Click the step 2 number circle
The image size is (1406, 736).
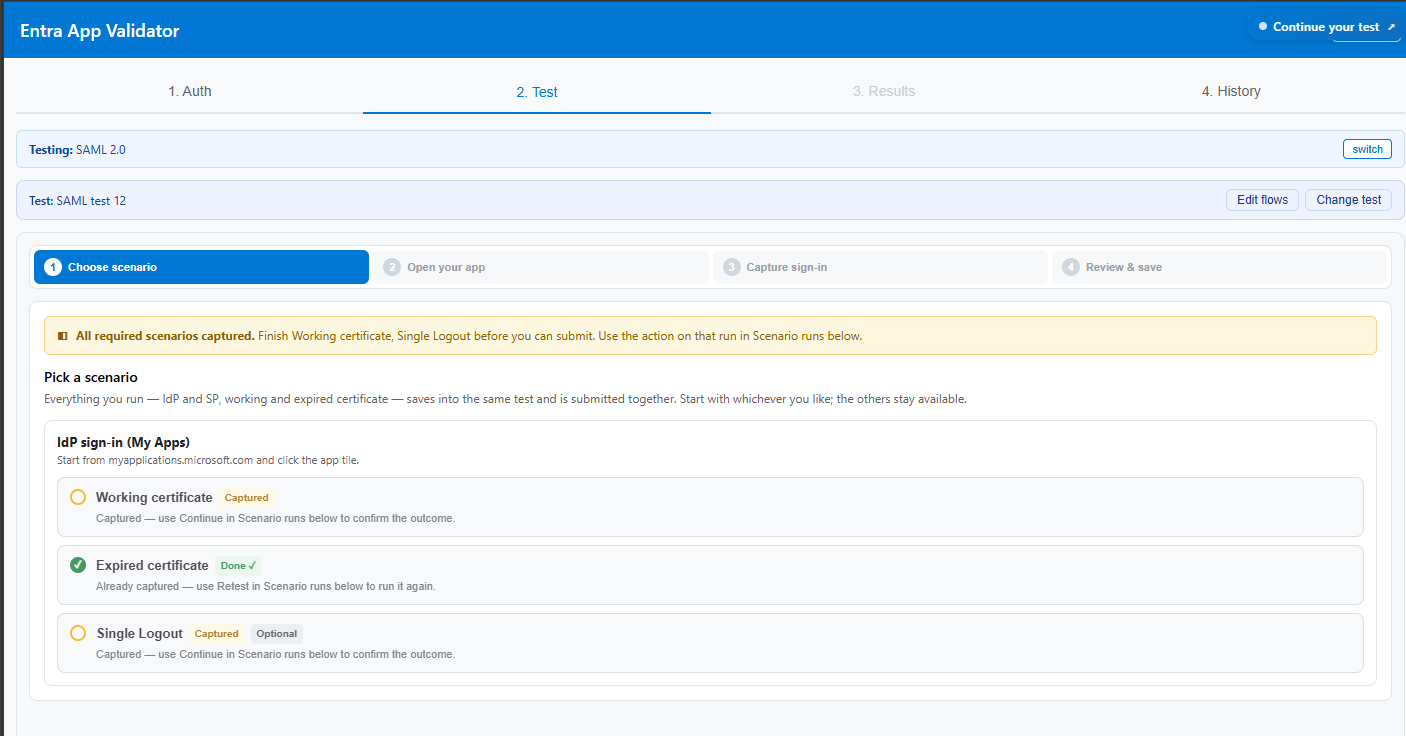(x=392, y=267)
